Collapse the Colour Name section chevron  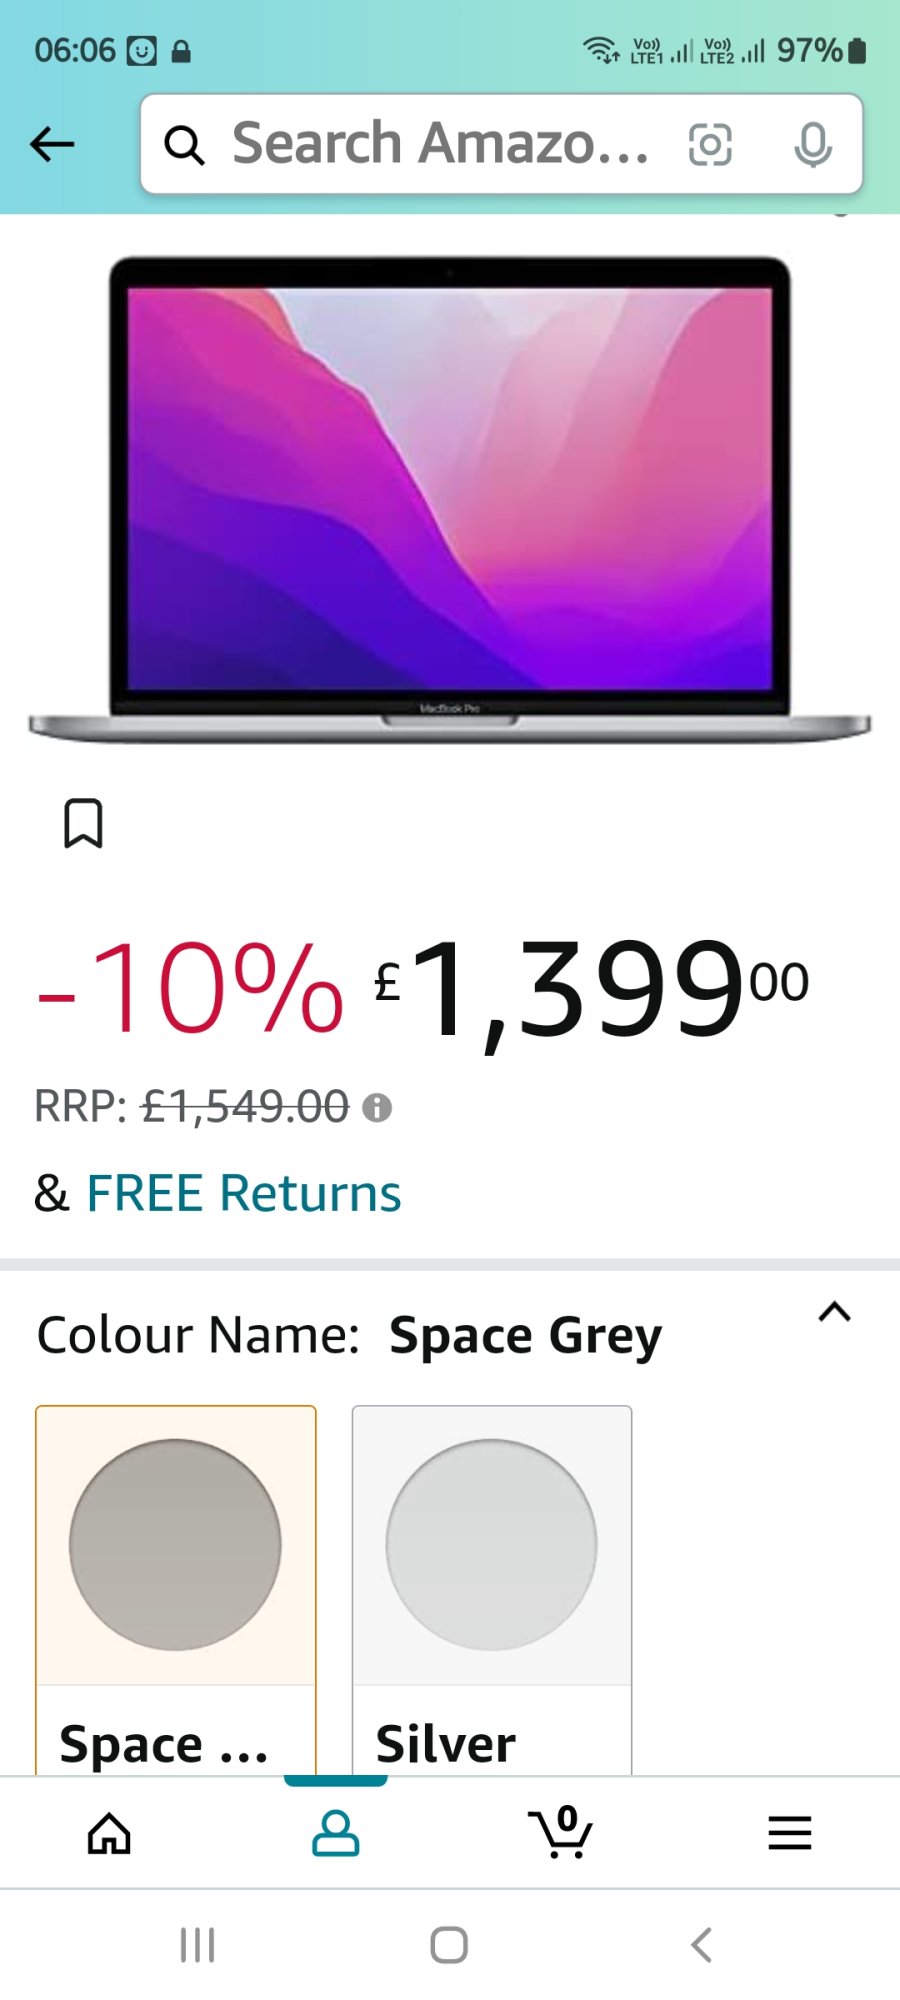(x=835, y=1312)
